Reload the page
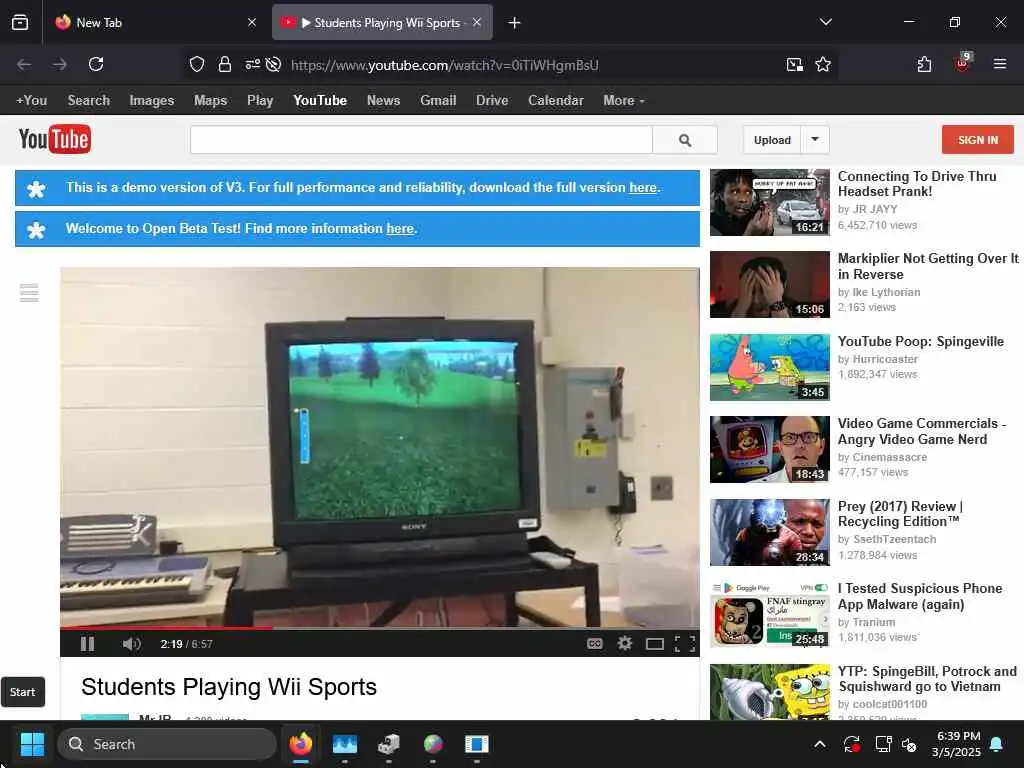1024x768 pixels. tap(96, 64)
